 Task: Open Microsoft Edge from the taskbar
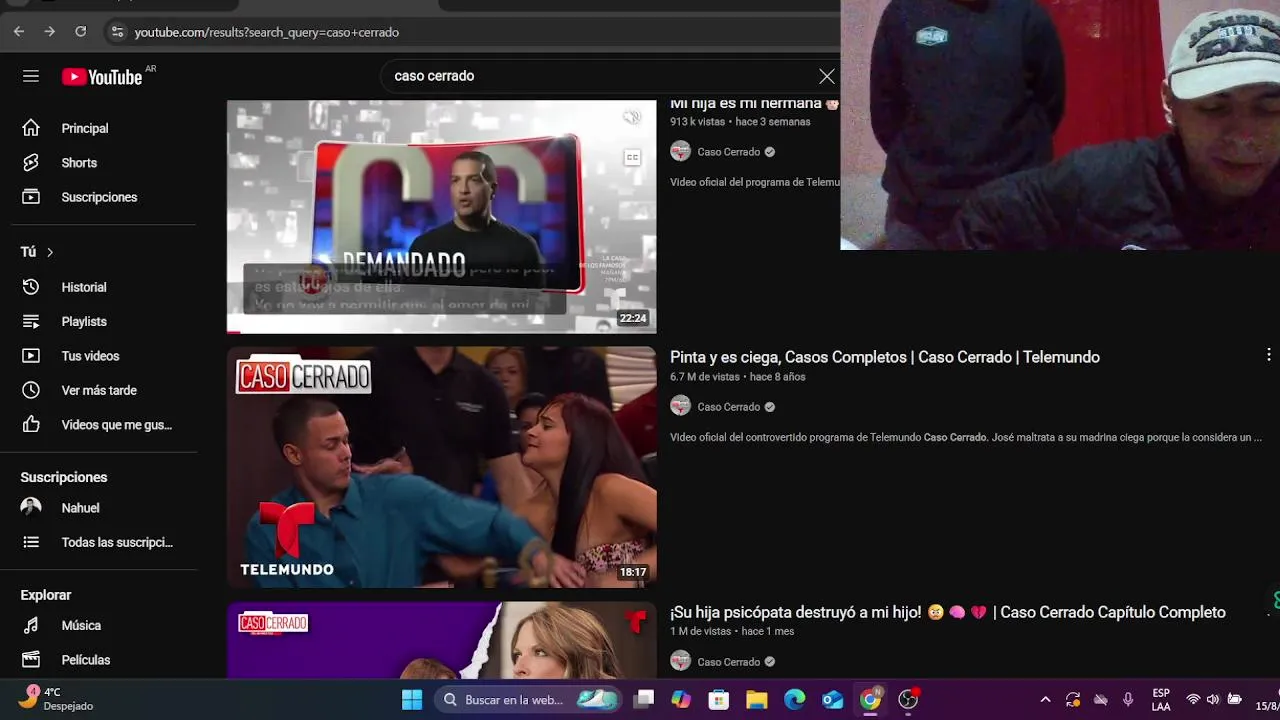(x=795, y=699)
